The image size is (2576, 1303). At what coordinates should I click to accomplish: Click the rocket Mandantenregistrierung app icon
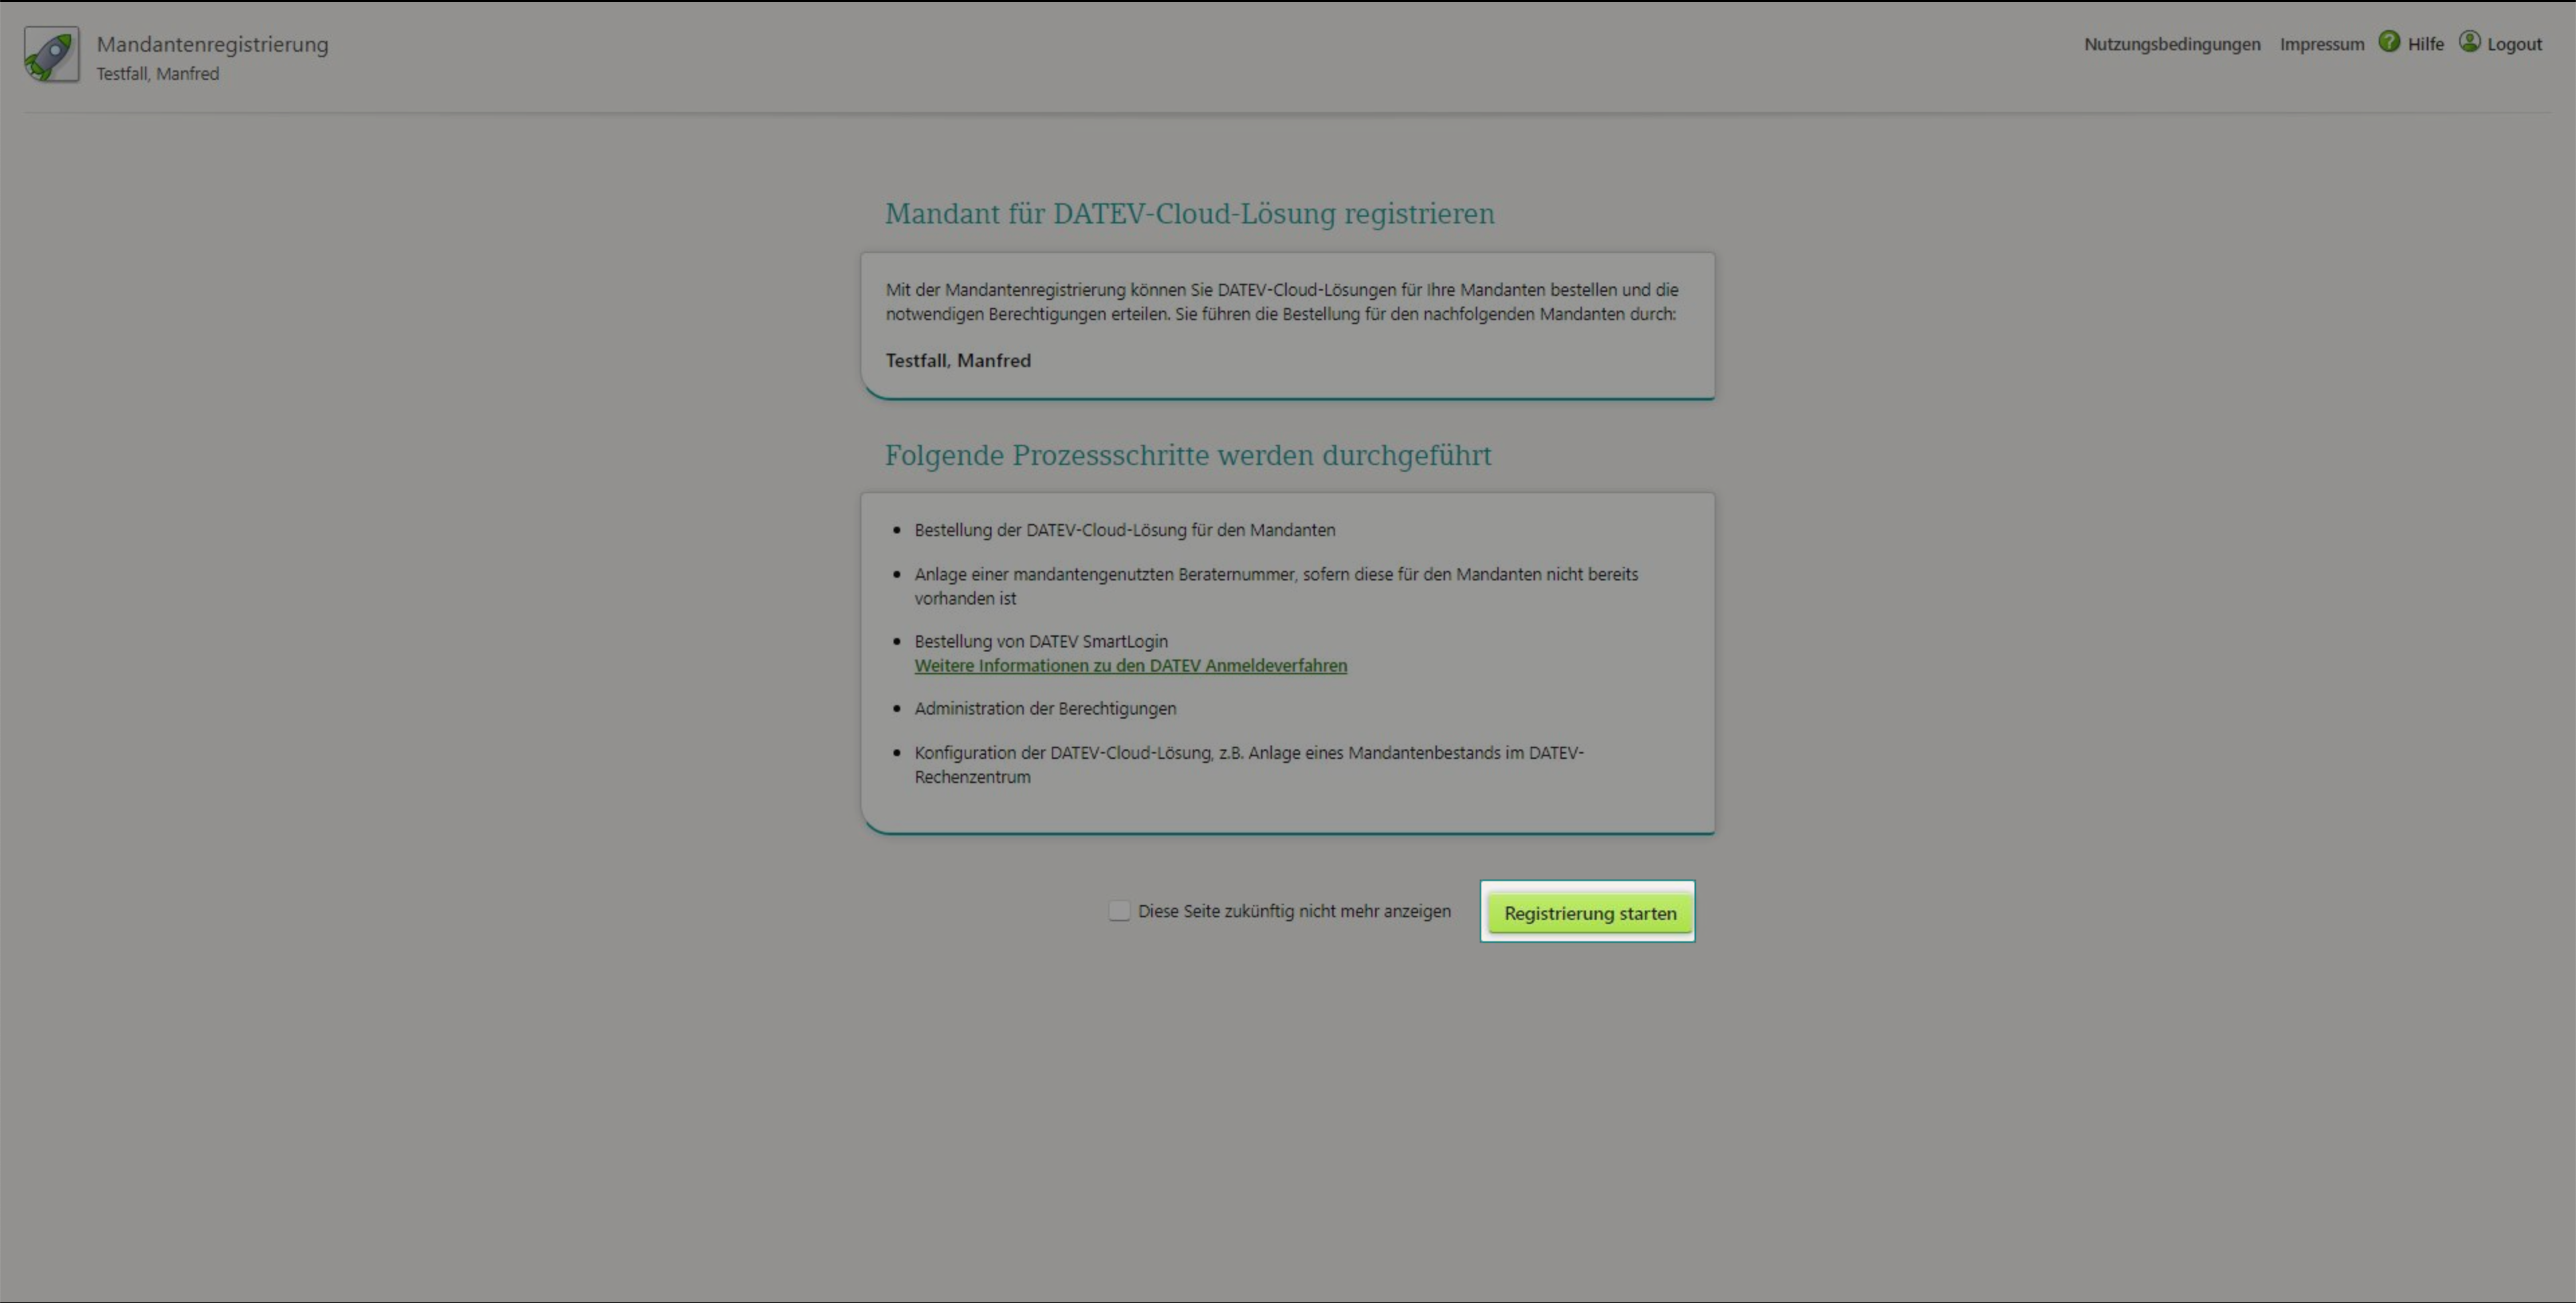(x=51, y=54)
